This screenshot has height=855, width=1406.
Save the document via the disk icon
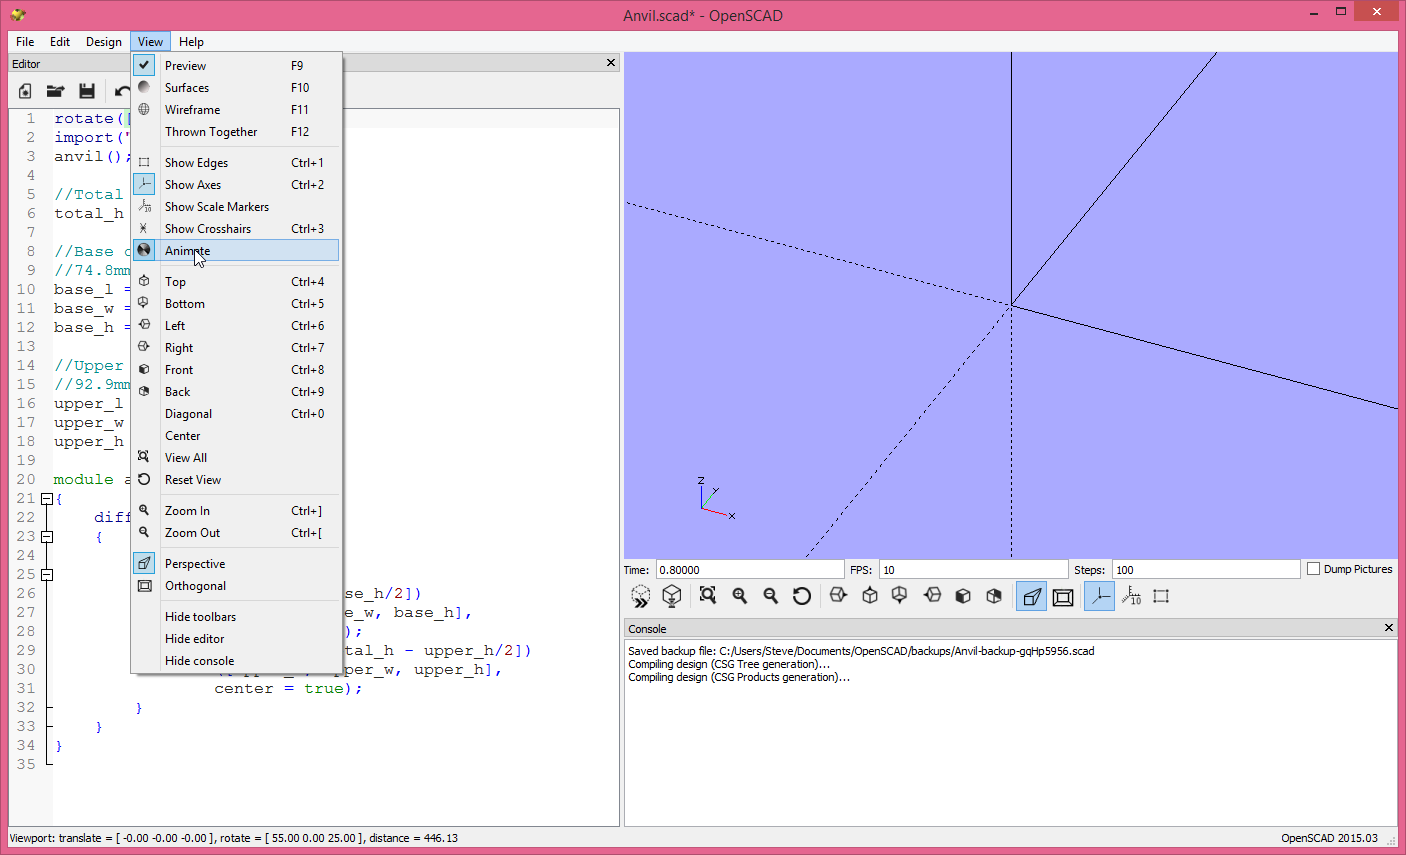pos(87,90)
